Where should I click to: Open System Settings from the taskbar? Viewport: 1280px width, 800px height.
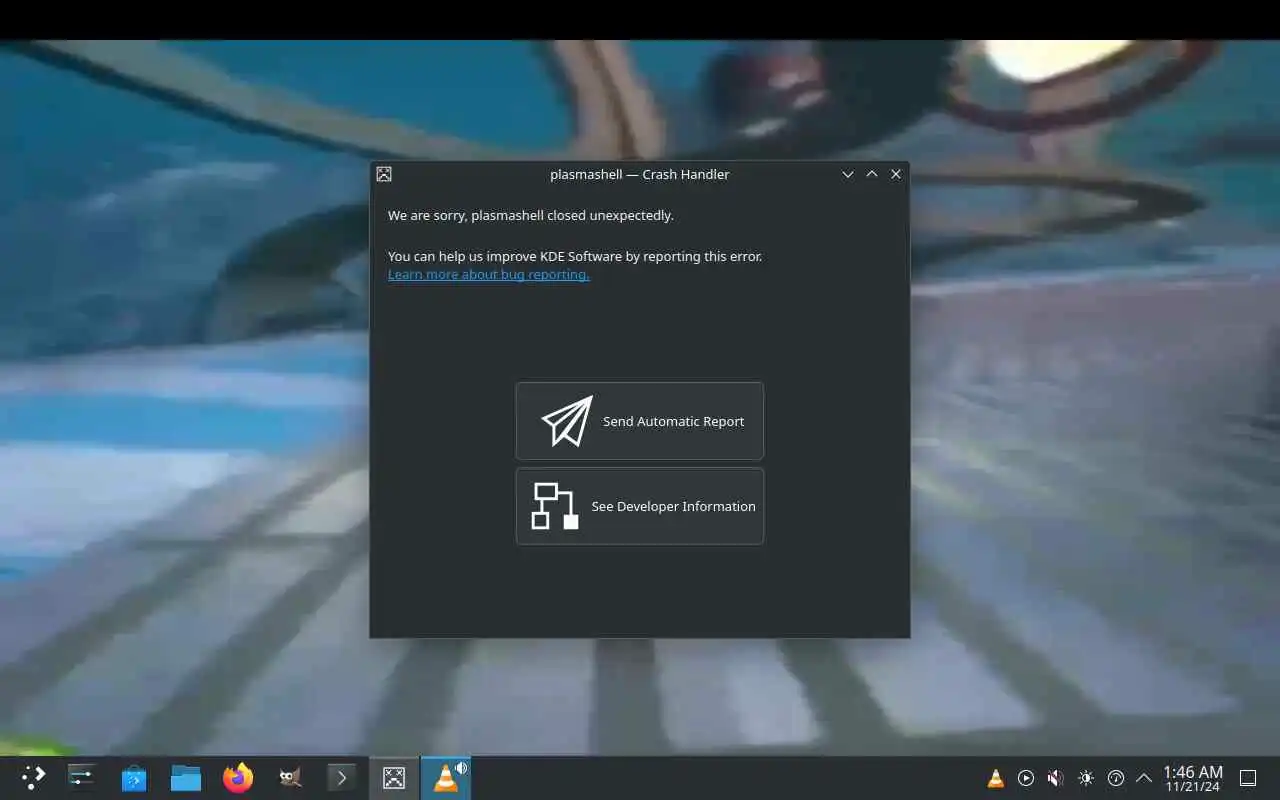point(82,777)
